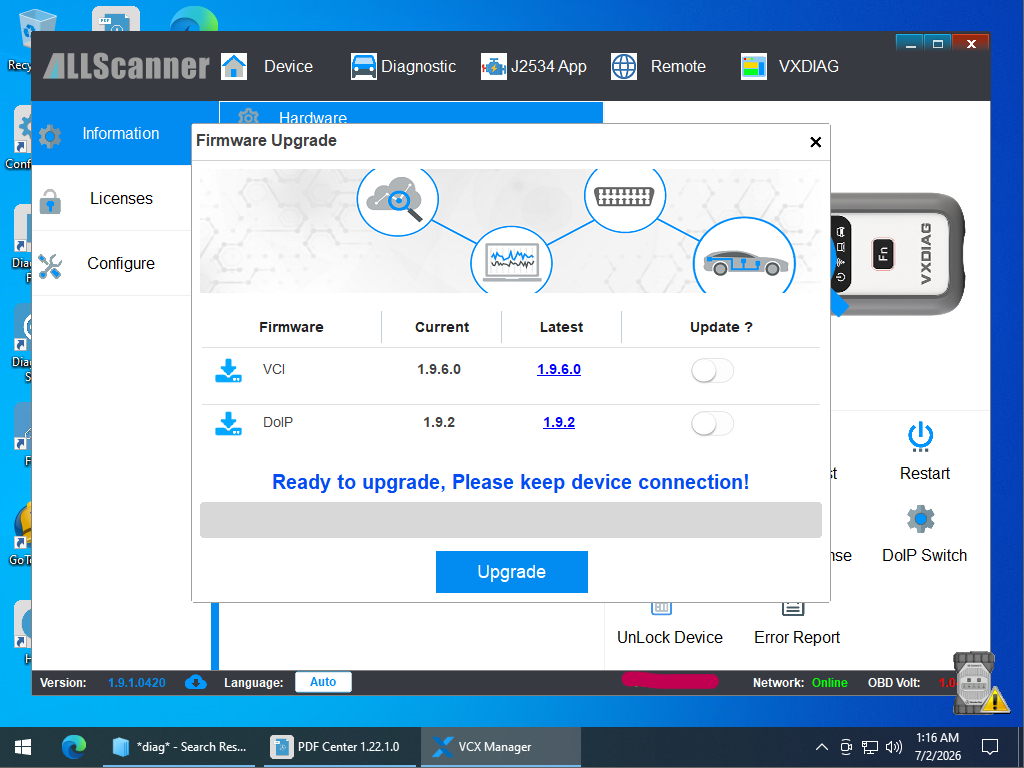Viewport: 1024px width, 768px height.
Task: Click the Information gear icon
Action: (x=50, y=136)
